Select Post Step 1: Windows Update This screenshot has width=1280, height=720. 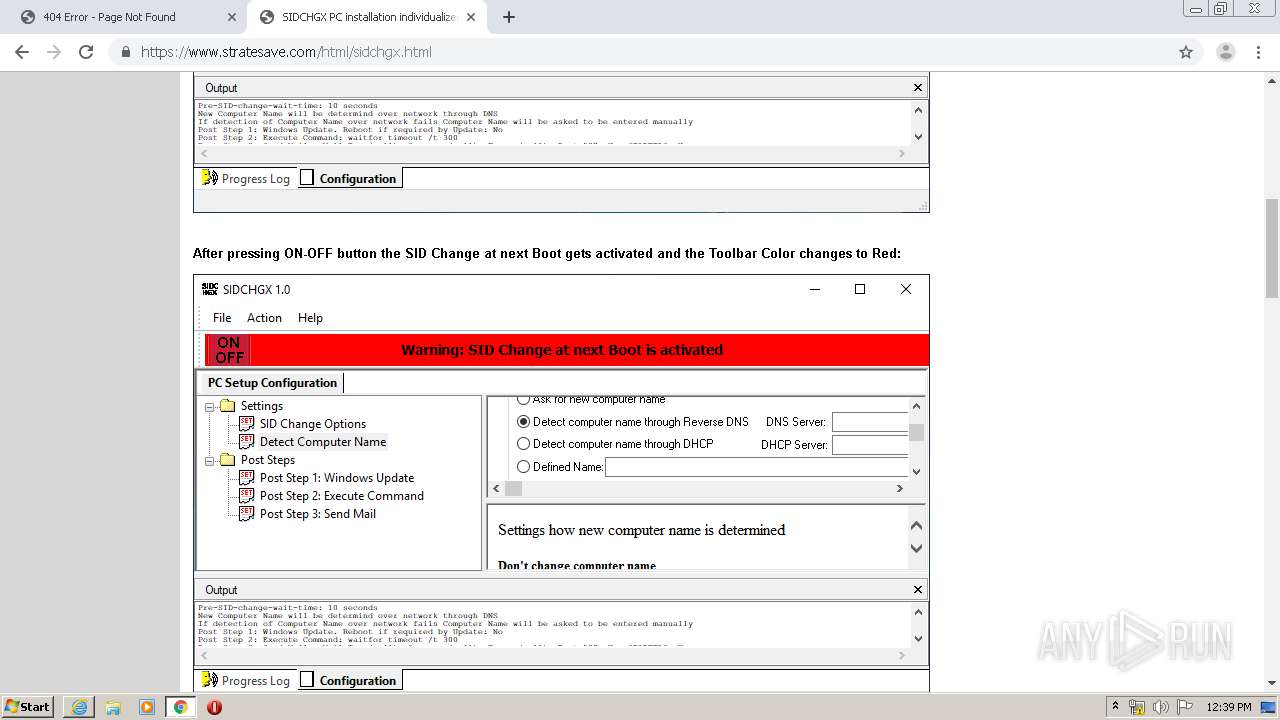pos(337,478)
